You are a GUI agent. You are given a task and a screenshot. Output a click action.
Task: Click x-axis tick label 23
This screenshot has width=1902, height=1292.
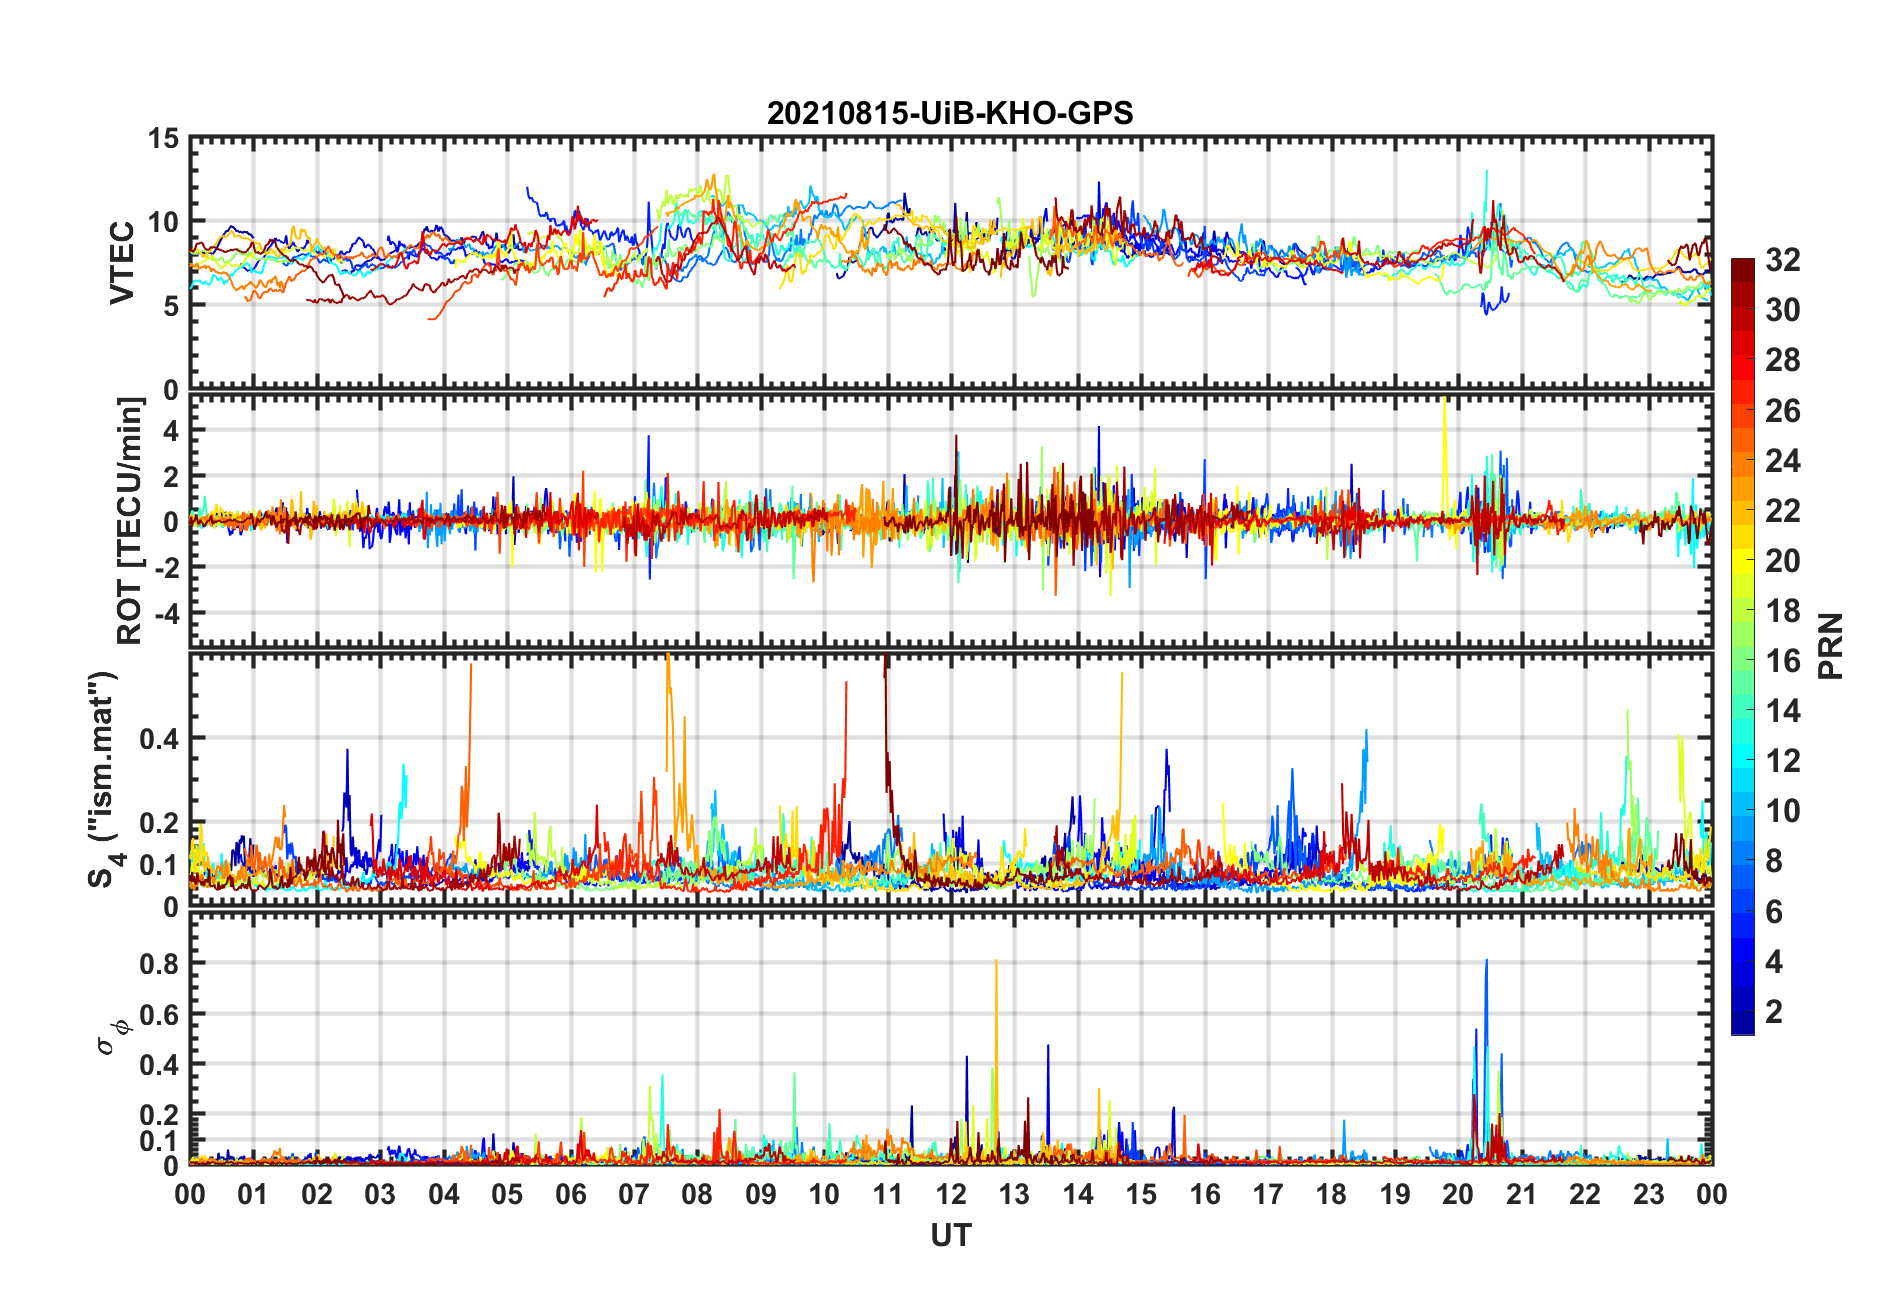[1649, 1194]
